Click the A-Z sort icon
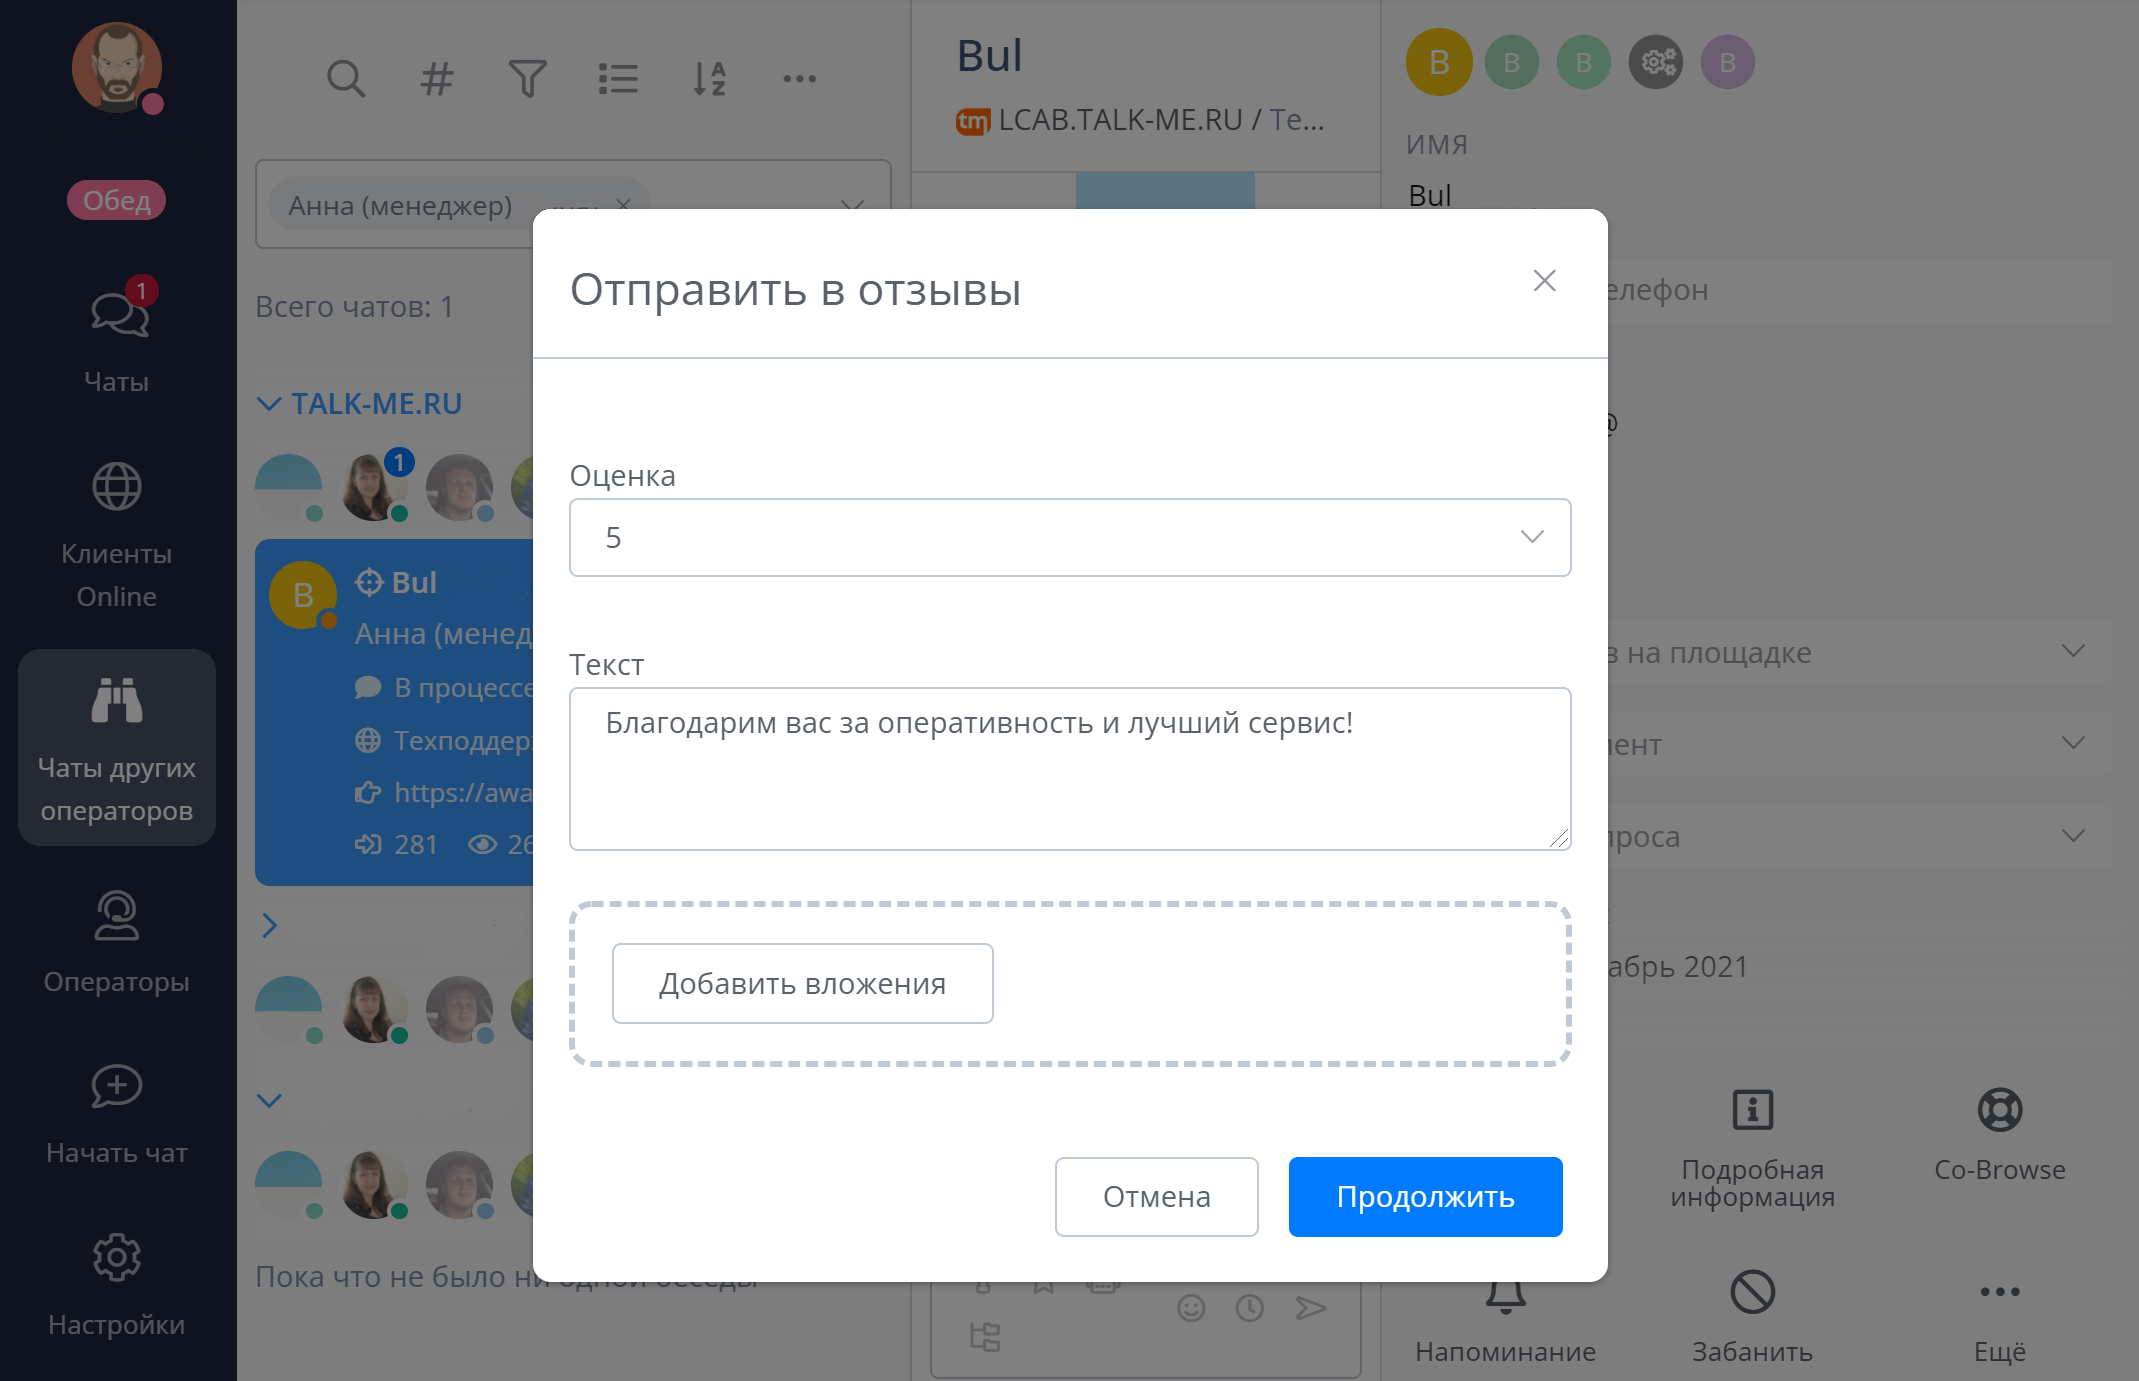 tap(709, 78)
